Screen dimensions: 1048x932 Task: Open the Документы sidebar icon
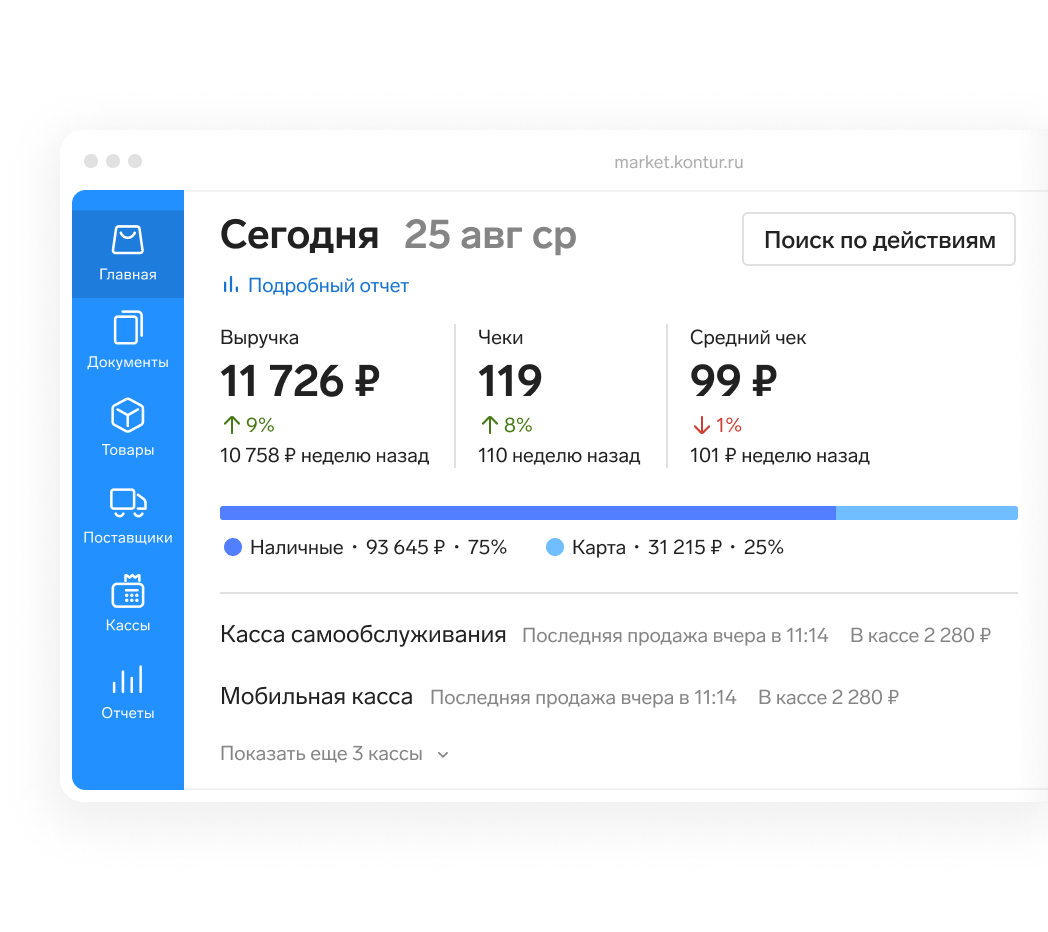click(x=128, y=328)
